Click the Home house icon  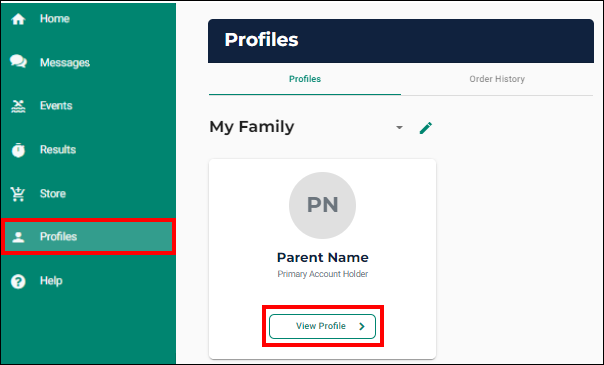coord(18,19)
